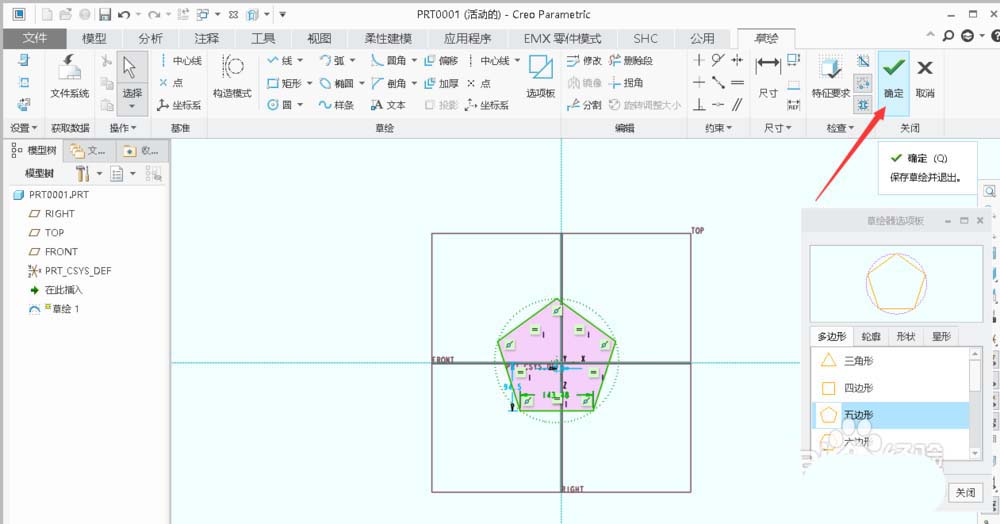The image size is (1000, 524).
Task: Click the undo arrow icon
Action: click(x=124, y=14)
